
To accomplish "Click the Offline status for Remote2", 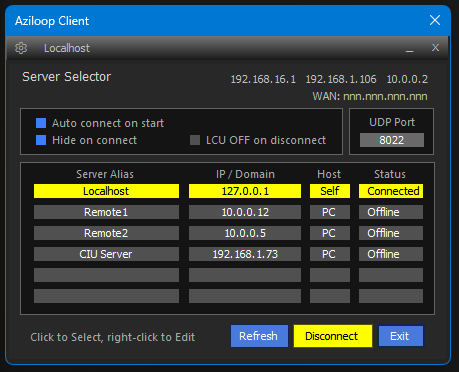I will click(x=391, y=233).
